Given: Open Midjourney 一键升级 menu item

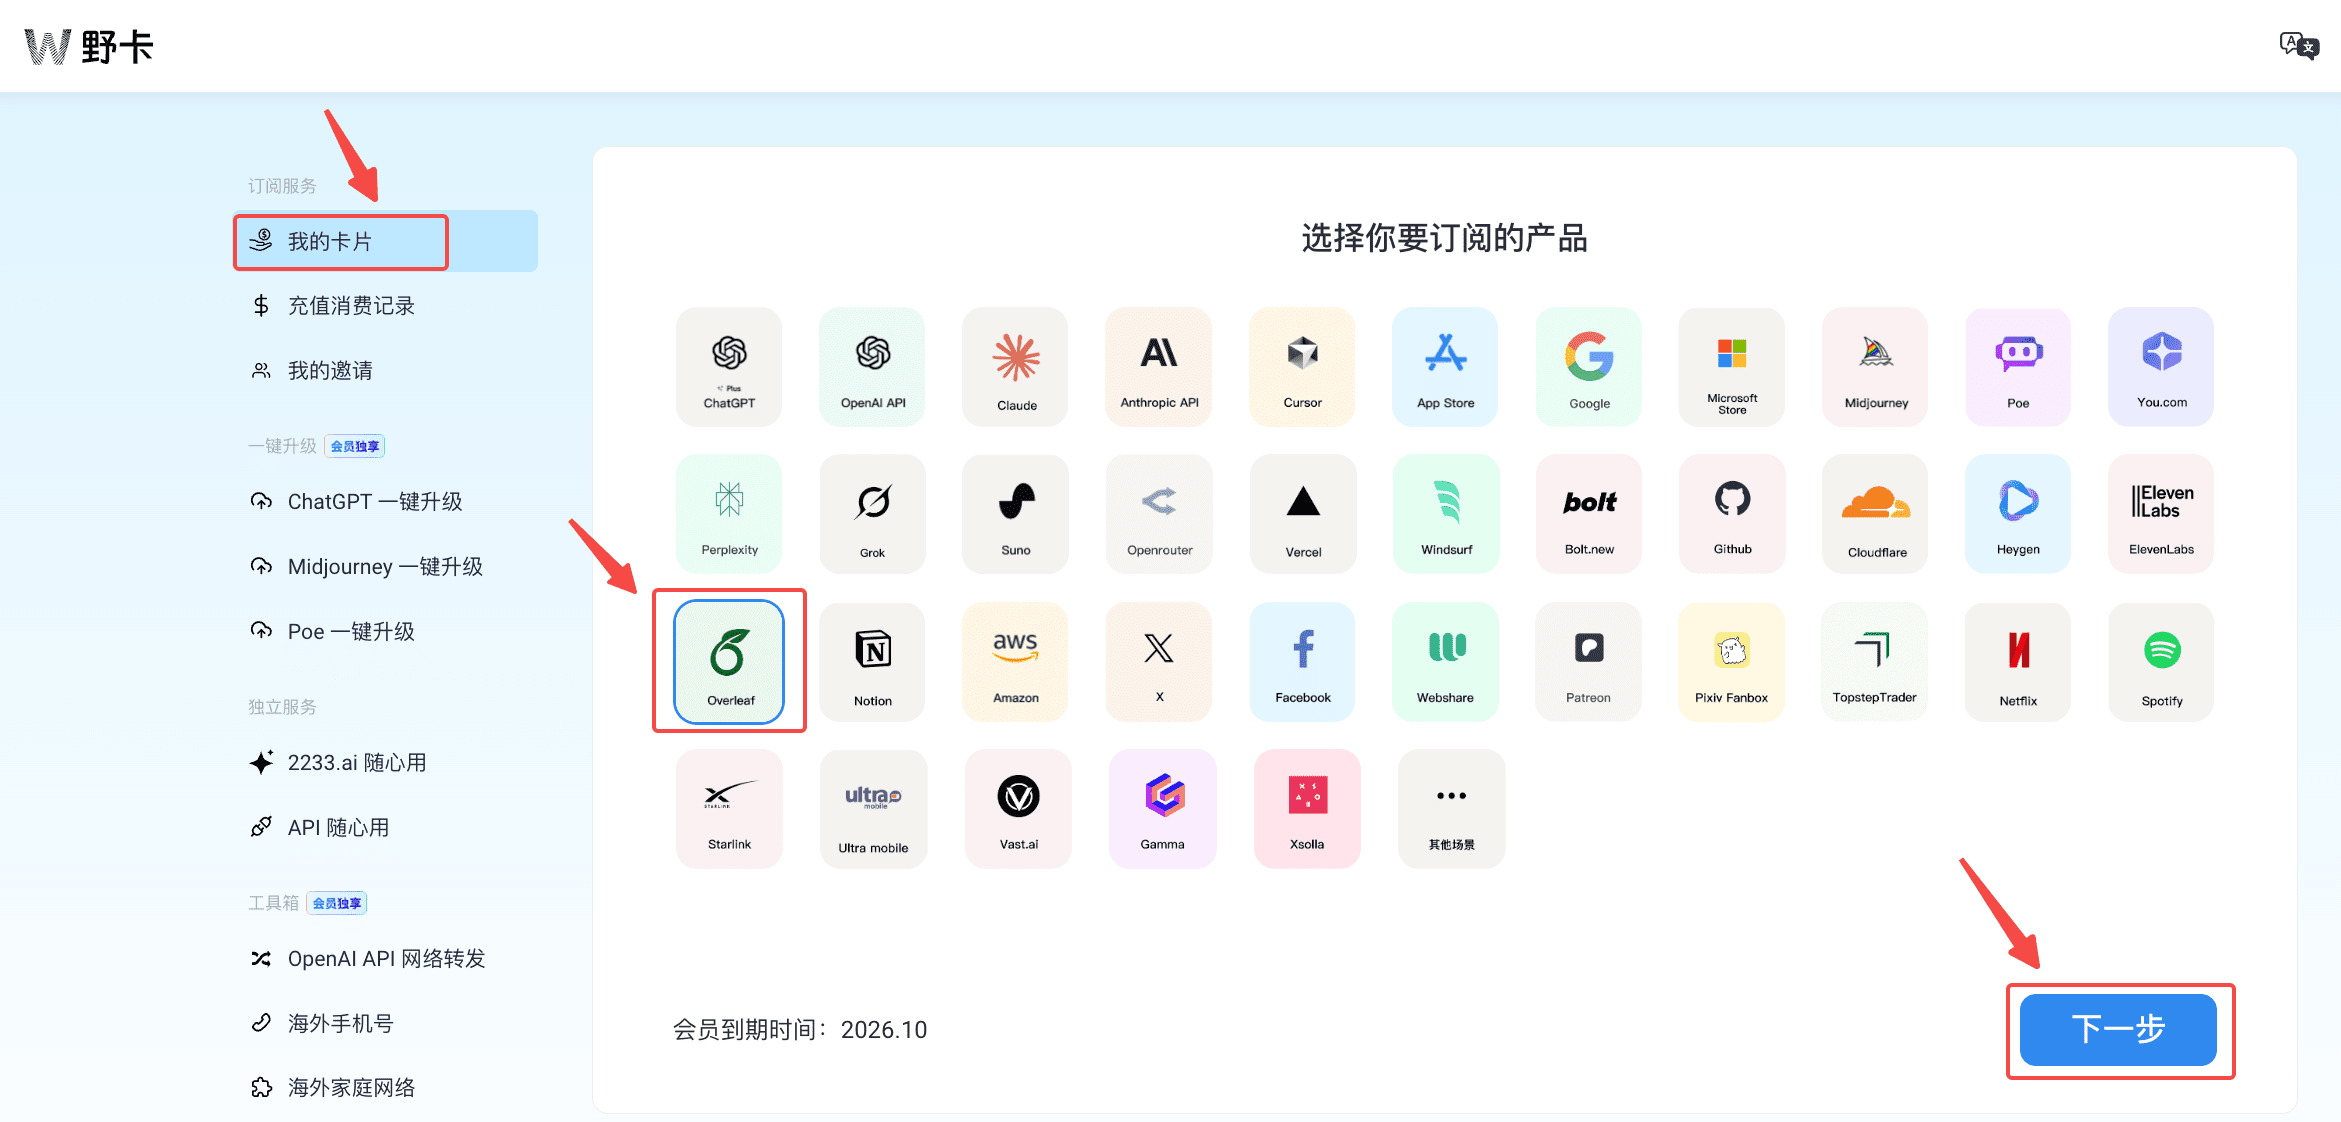Looking at the screenshot, I should (x=386, y=567).
